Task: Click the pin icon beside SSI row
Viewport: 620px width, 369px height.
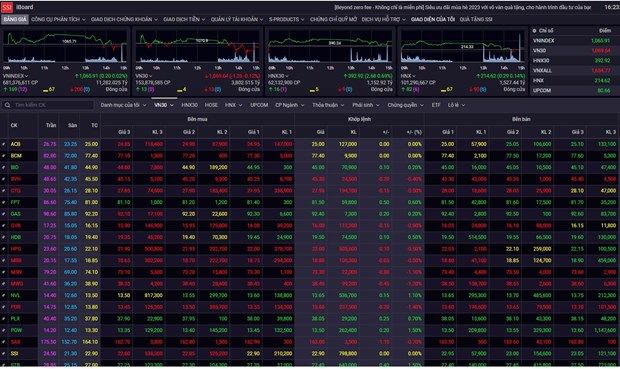Action: coord(4,354)
